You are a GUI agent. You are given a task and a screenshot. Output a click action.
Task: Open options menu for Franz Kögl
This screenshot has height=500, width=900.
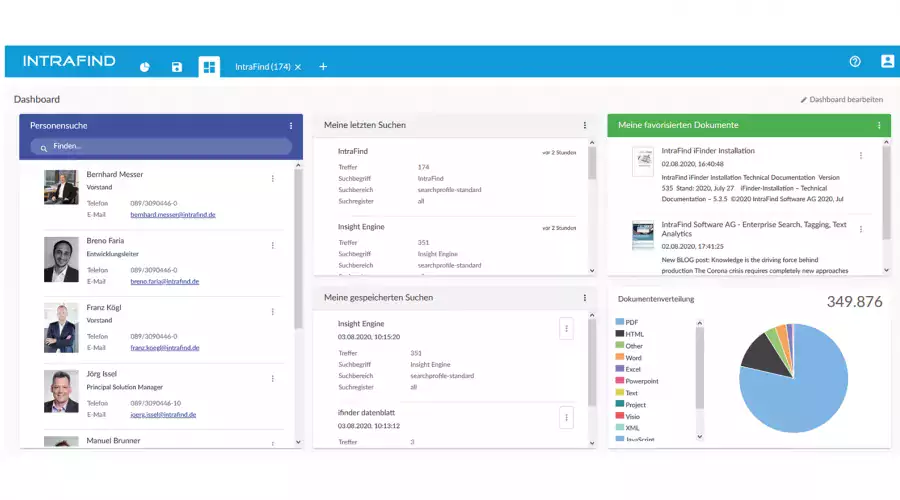pos(273,312)
